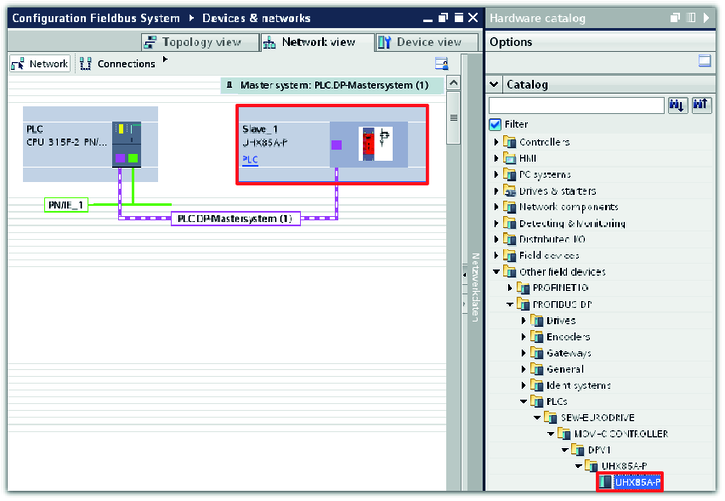
Task: Switch to Topology view tab
Action: [195, 42]
